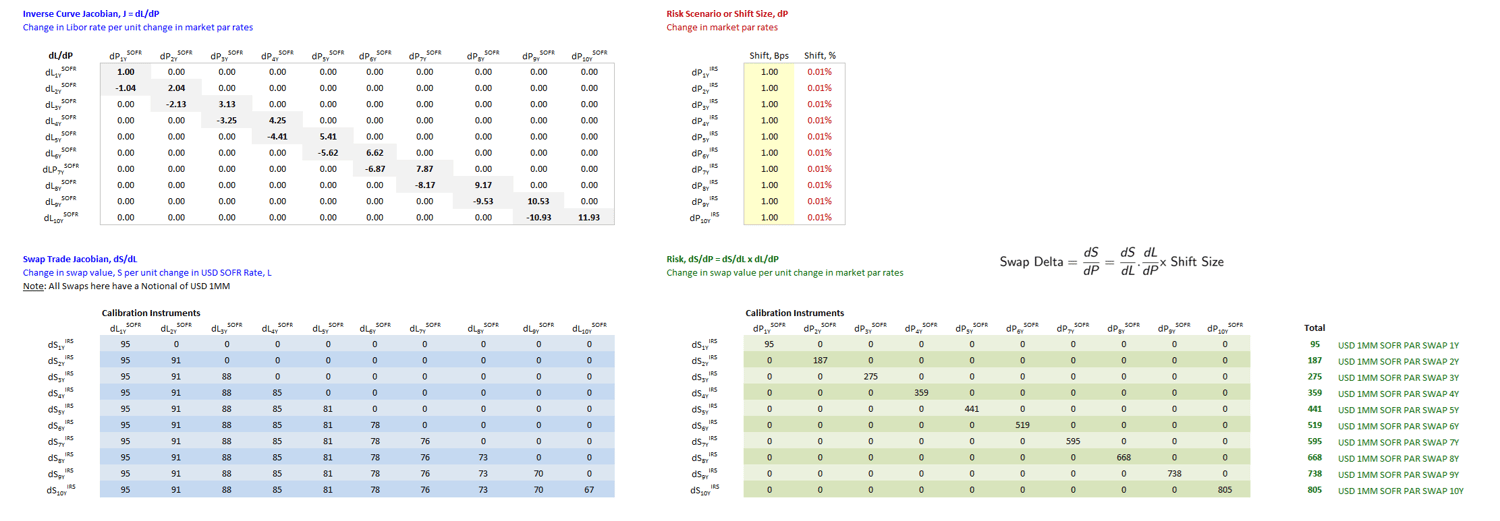Screen dimensions: 1500x521
Task: Click the 11.93 cell in the Jacobian matrix
Action: (x=590, y=217)
